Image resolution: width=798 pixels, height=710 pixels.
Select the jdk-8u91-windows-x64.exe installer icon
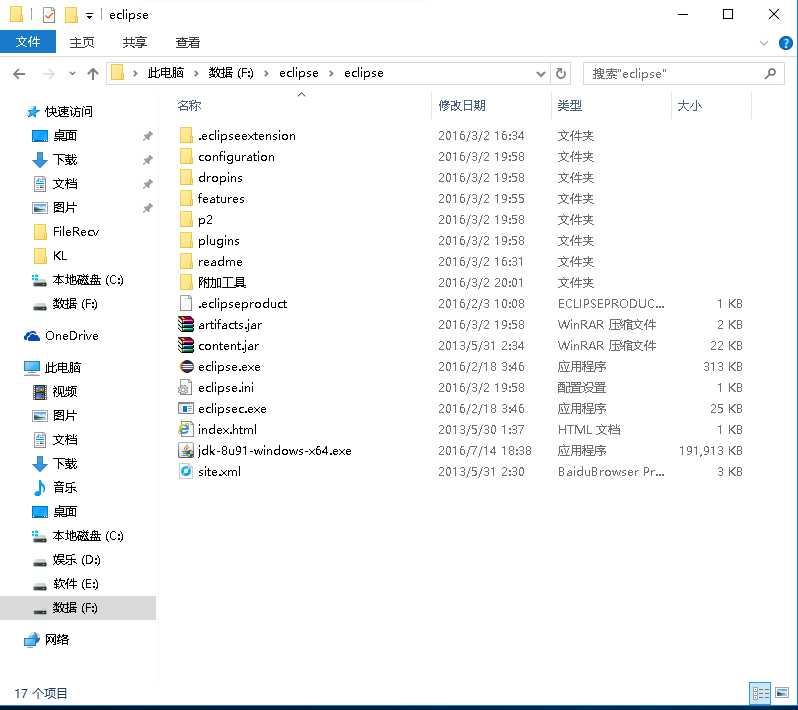point(186,450)
